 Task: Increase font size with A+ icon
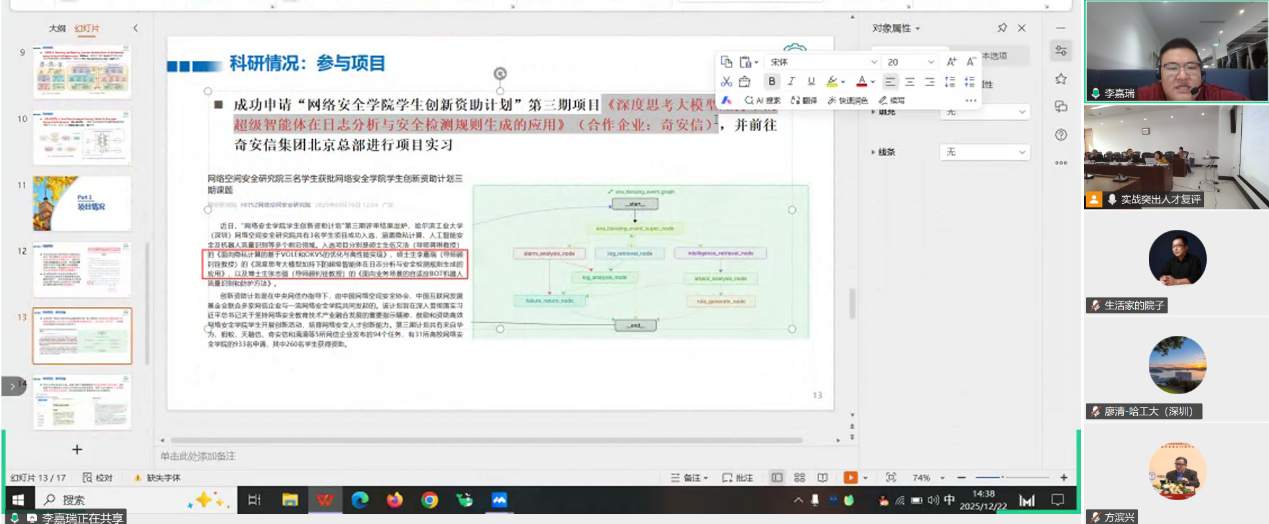(x=952, y=62)
